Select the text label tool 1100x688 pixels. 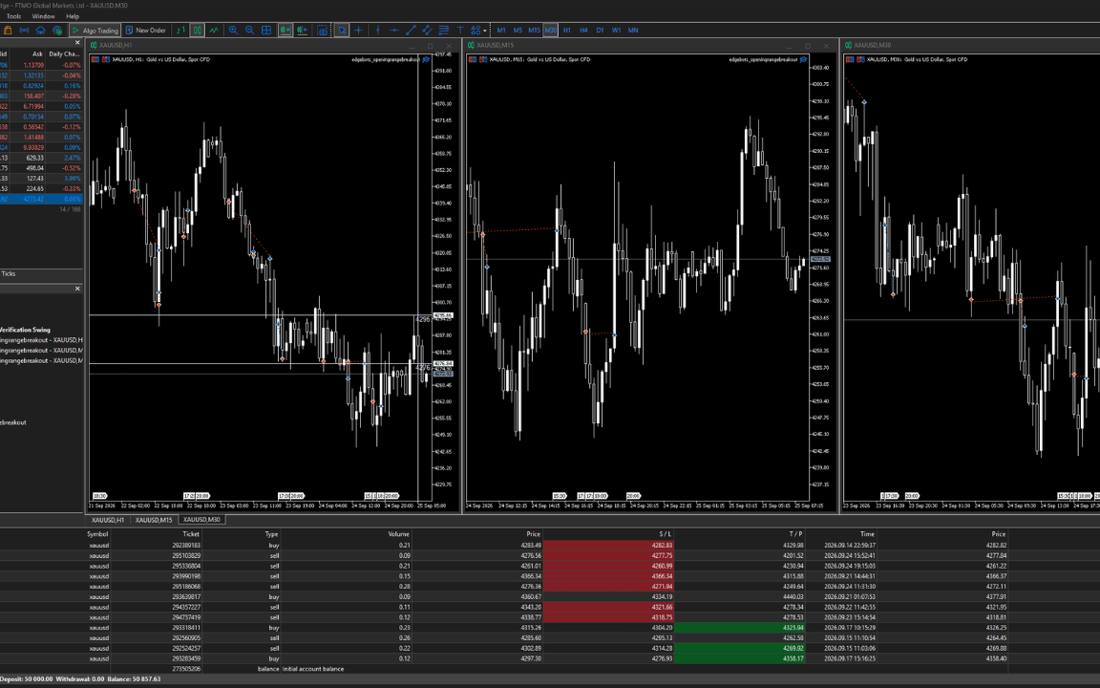tap(460, 30)
